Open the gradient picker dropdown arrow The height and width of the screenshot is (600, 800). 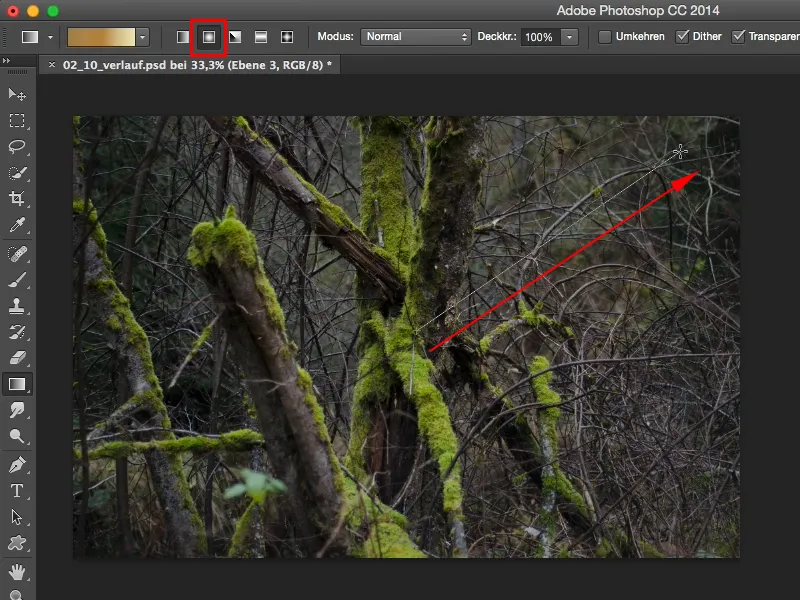pyautogui.click(x=141, y=36)
